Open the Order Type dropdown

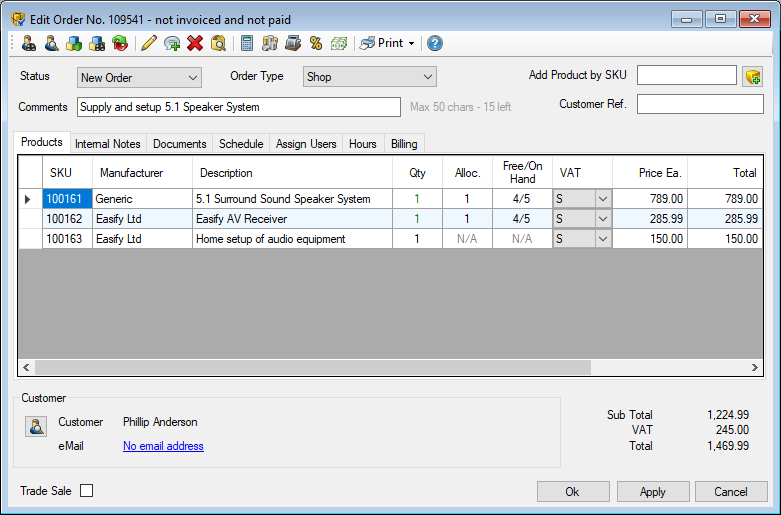coord(428,77)
